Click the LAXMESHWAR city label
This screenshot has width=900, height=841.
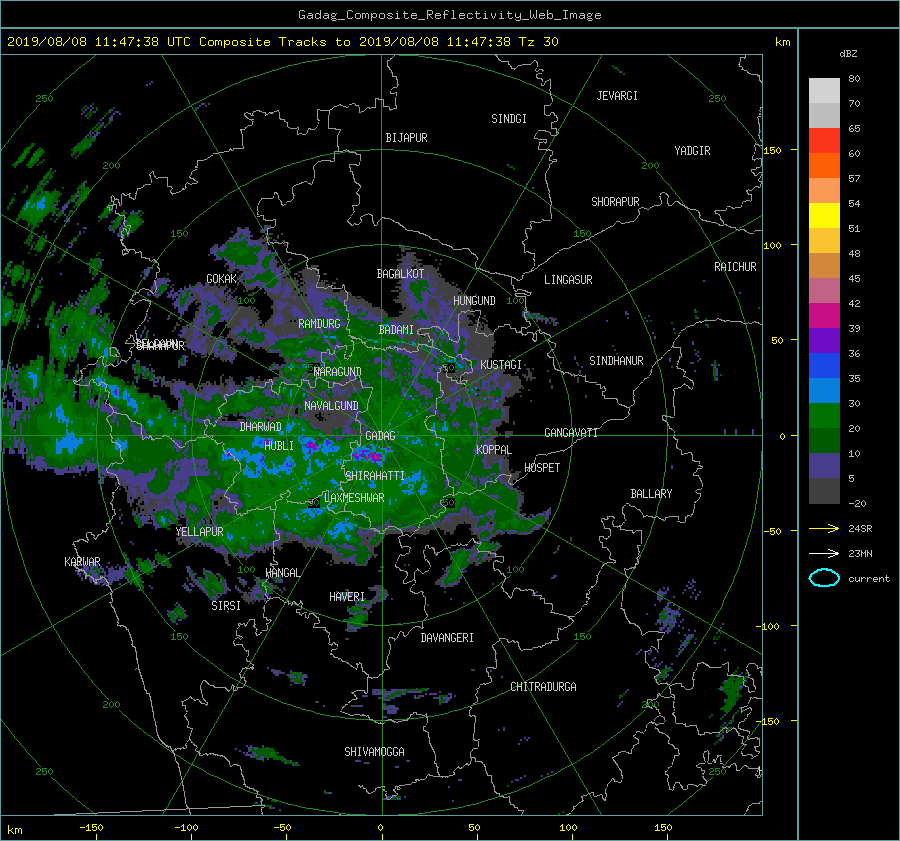click(354, 498)
